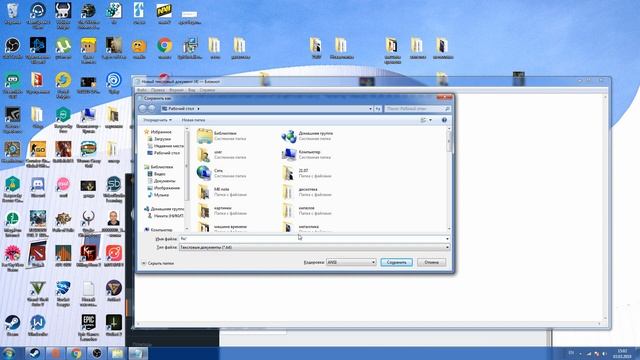Open the Organize dropdown in the Save dialog
Screen dimensions: 640x360
click(157, 120)
